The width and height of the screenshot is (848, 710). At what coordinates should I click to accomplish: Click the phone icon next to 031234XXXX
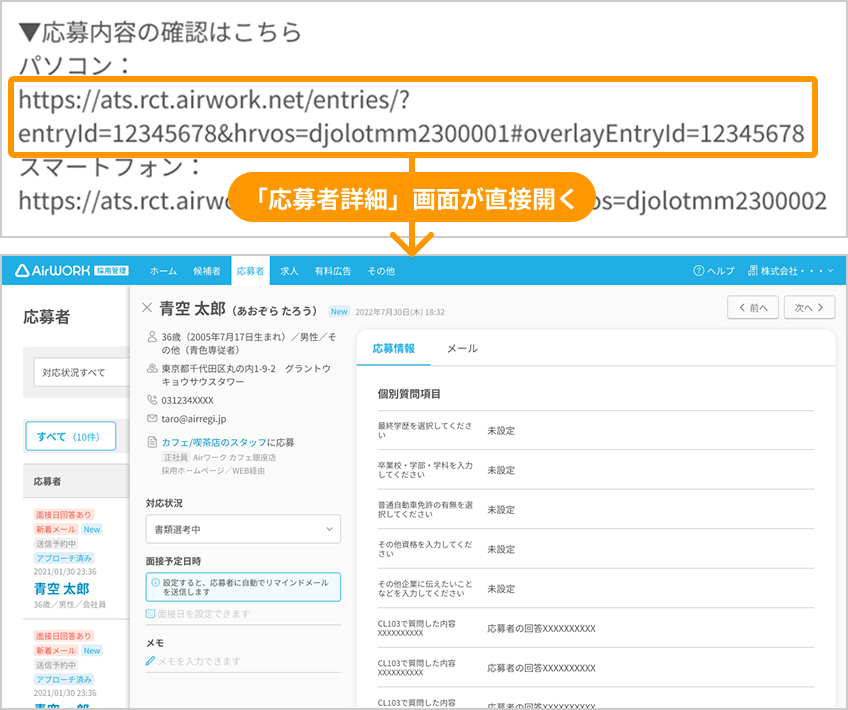152,400
